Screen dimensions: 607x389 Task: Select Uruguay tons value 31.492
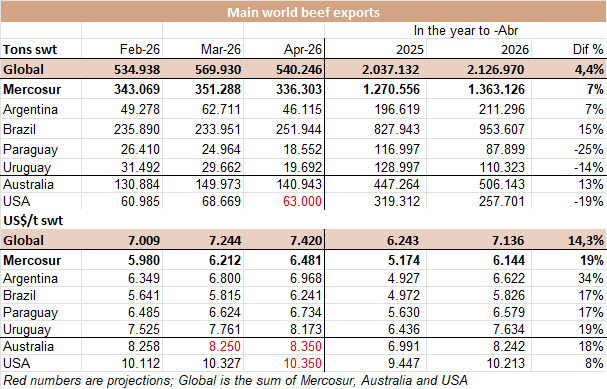point(140,167)
